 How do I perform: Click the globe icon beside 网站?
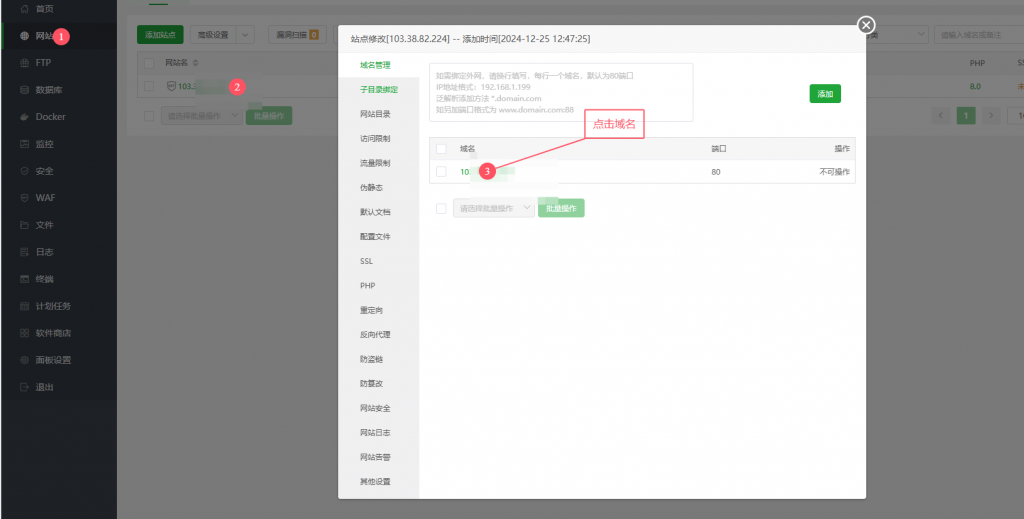point(25,36)
